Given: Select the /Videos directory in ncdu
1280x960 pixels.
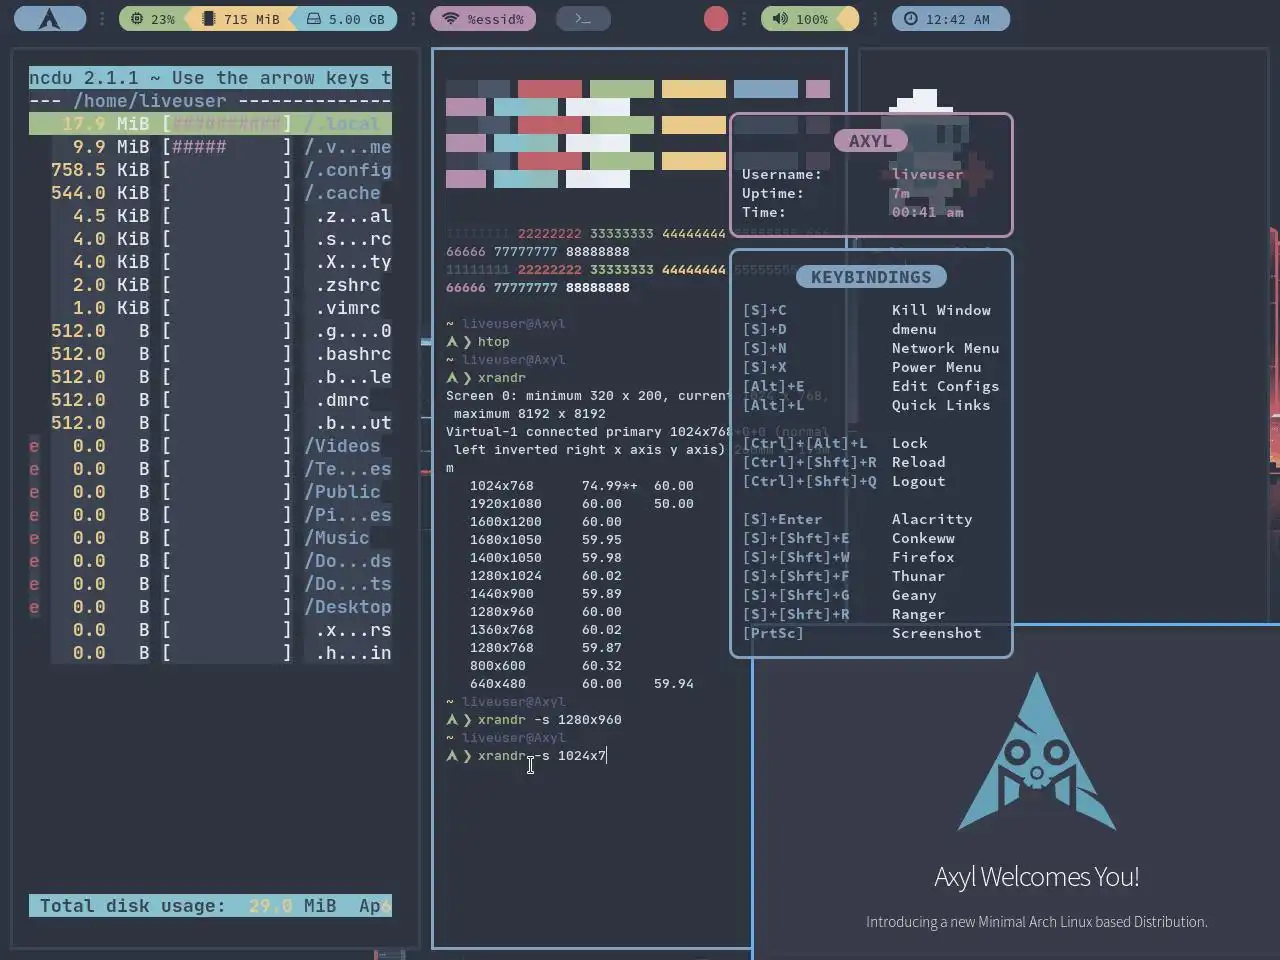Looking at the screenshot, I should click(210, 446).
